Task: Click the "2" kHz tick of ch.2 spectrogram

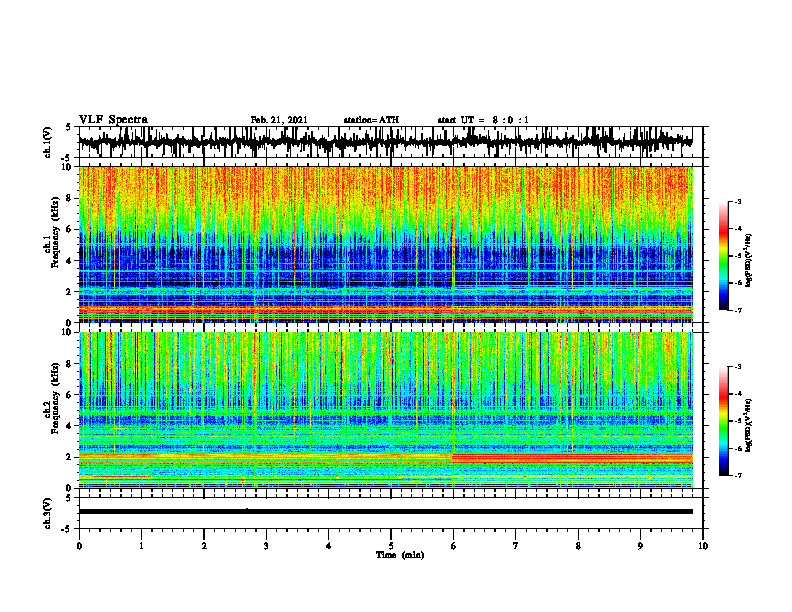Action: (x=70, y=457)
